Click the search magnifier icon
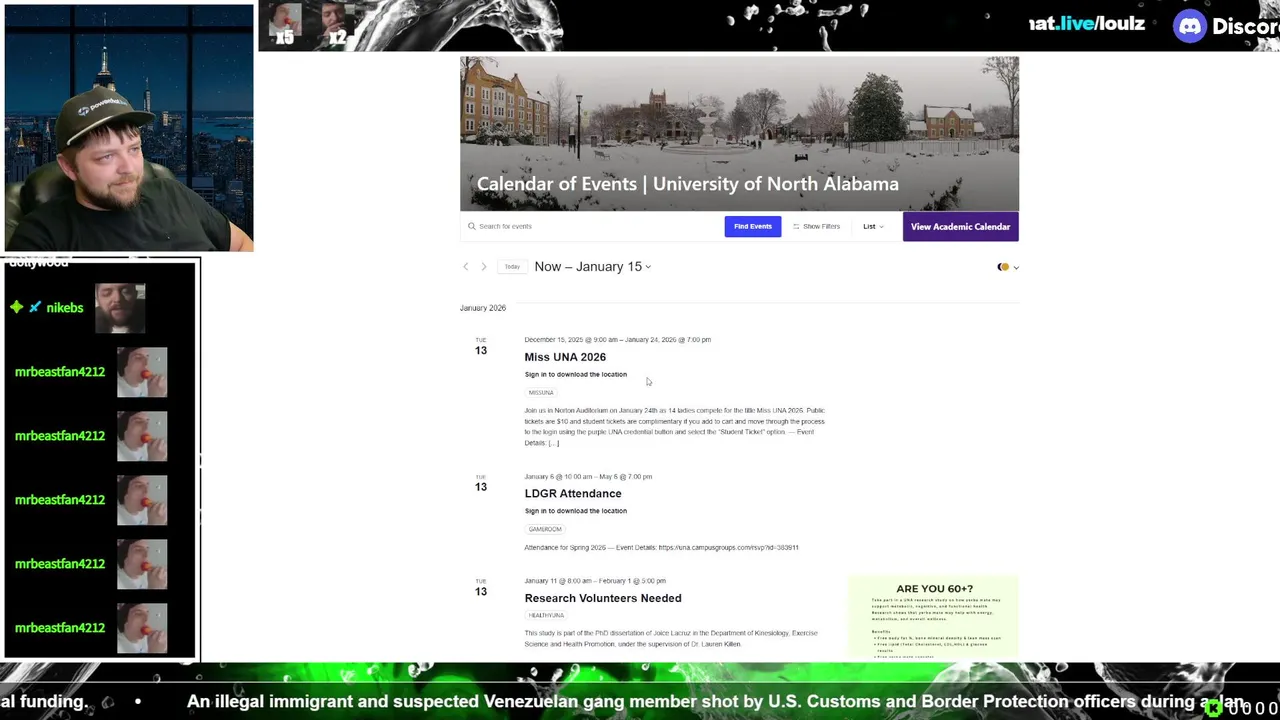The height and width of the screenshot is (720, 1280). point(472,226)
